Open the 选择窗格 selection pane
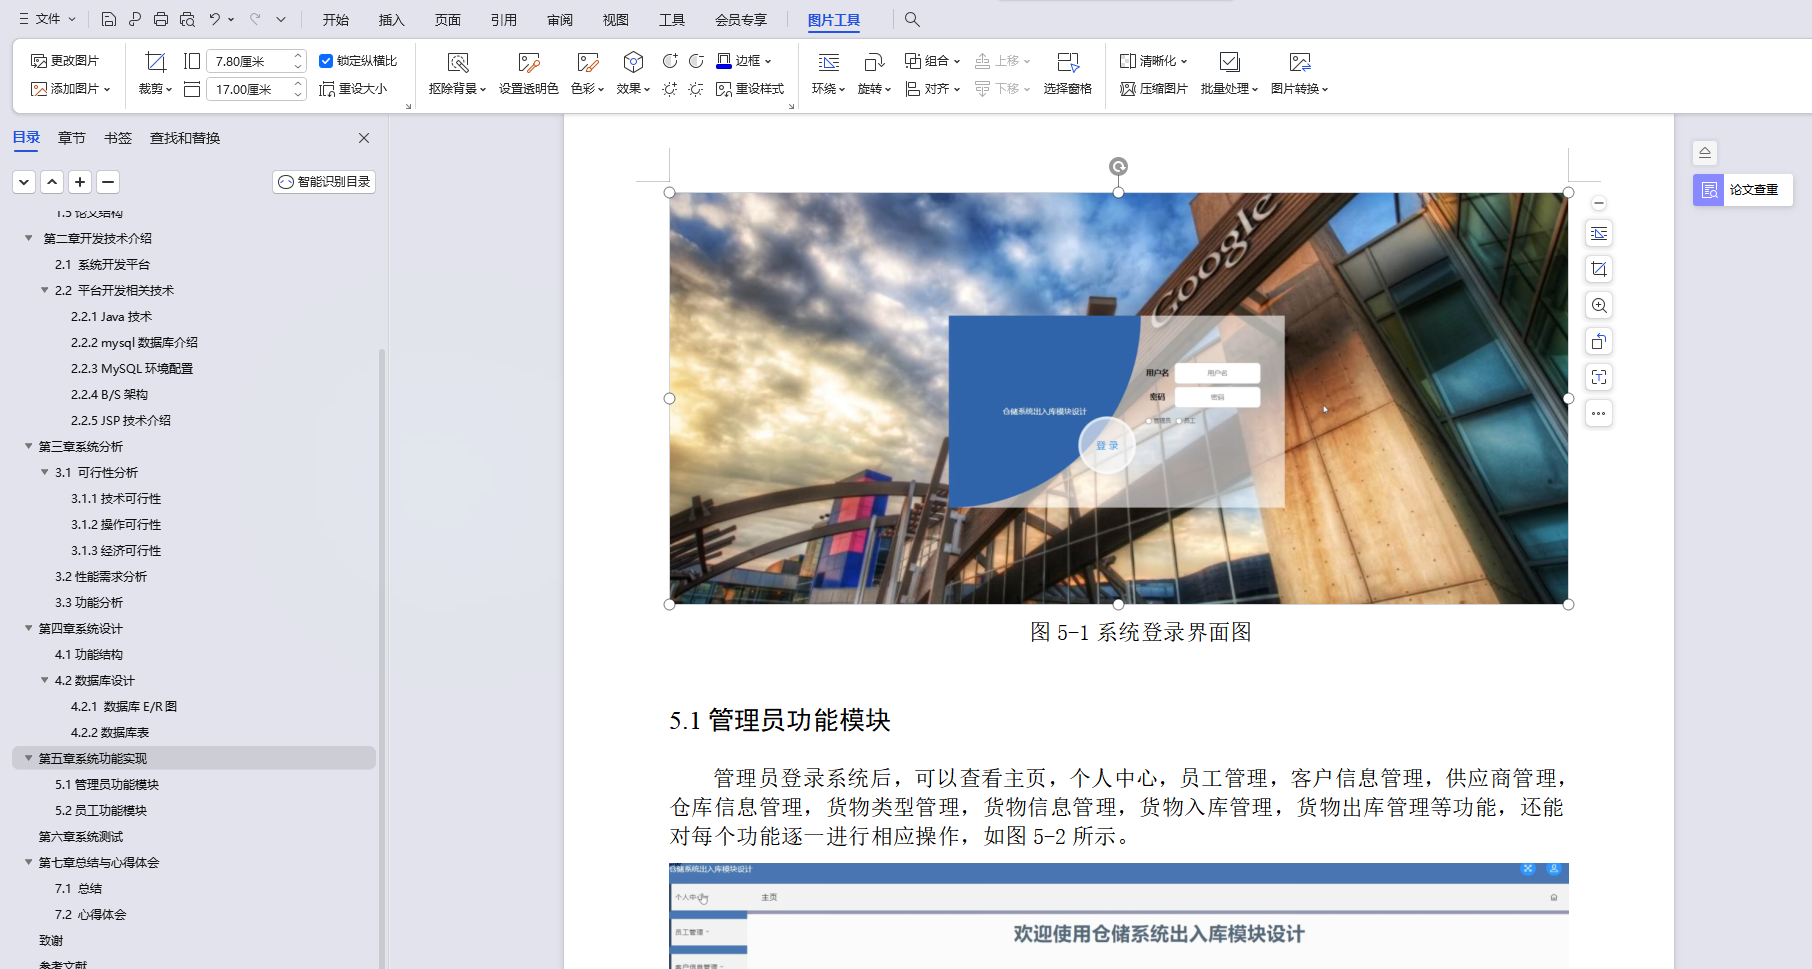 [1068, 72]
